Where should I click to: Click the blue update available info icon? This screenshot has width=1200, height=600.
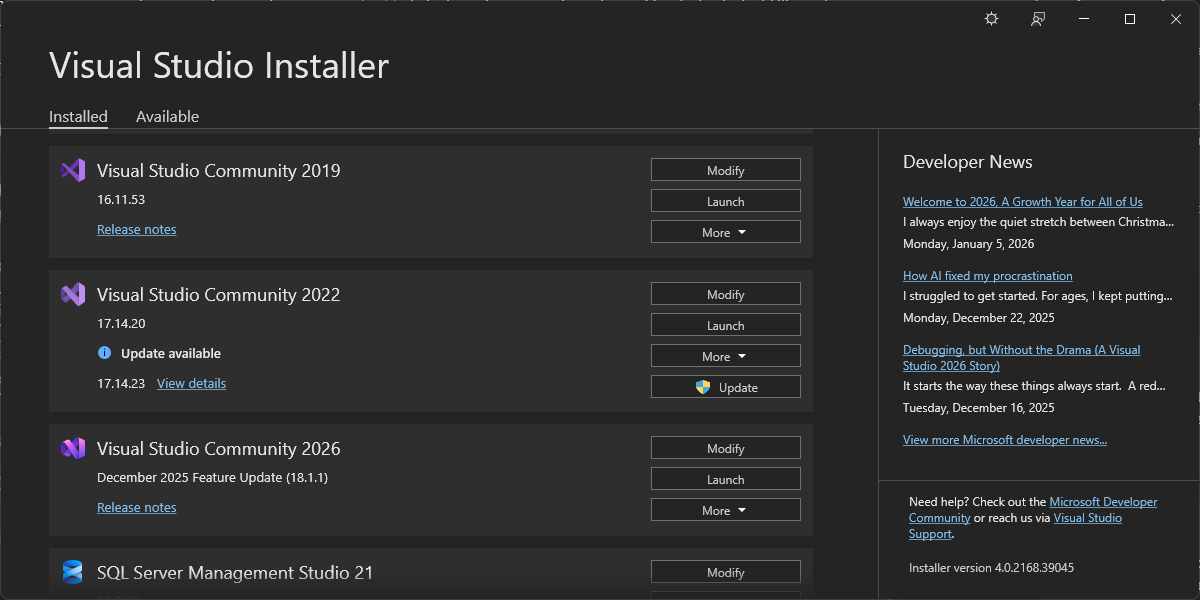pos(104,353)
